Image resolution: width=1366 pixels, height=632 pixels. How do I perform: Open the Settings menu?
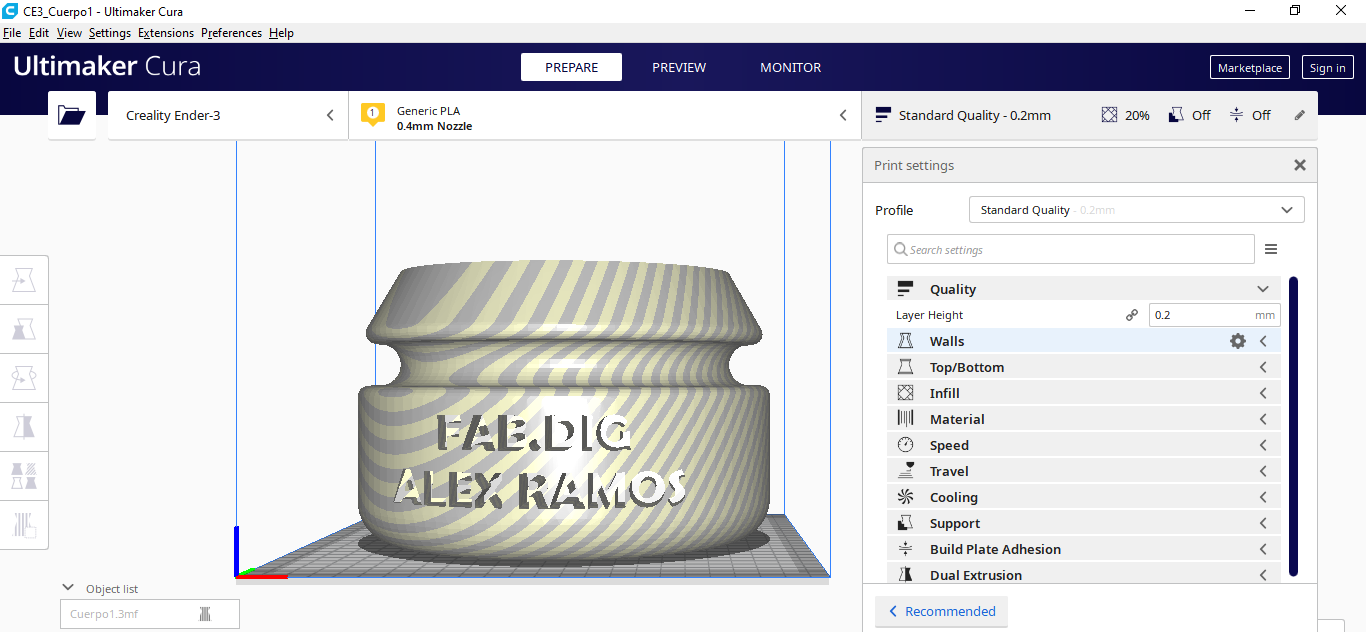pyautogui.click(x=110, y=33)
